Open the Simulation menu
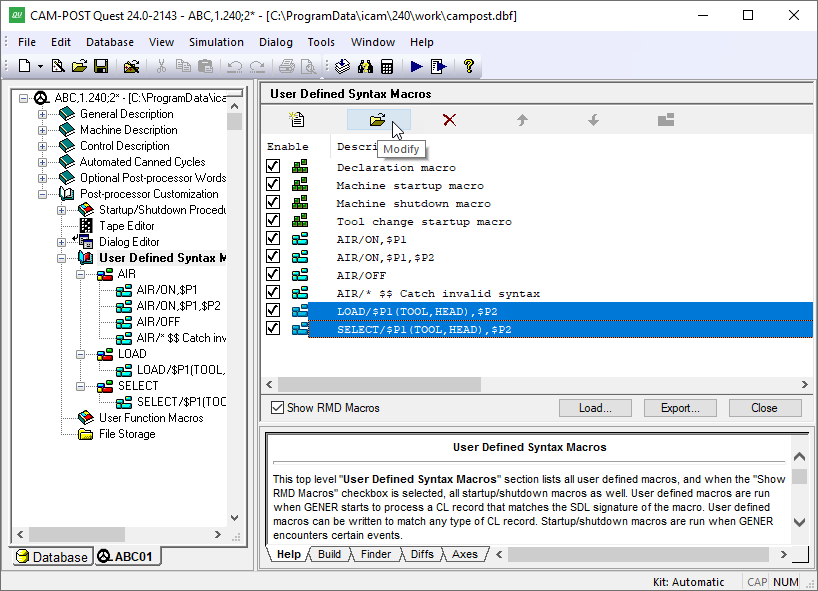Viewport: 818px width, 591px height. 216,42
